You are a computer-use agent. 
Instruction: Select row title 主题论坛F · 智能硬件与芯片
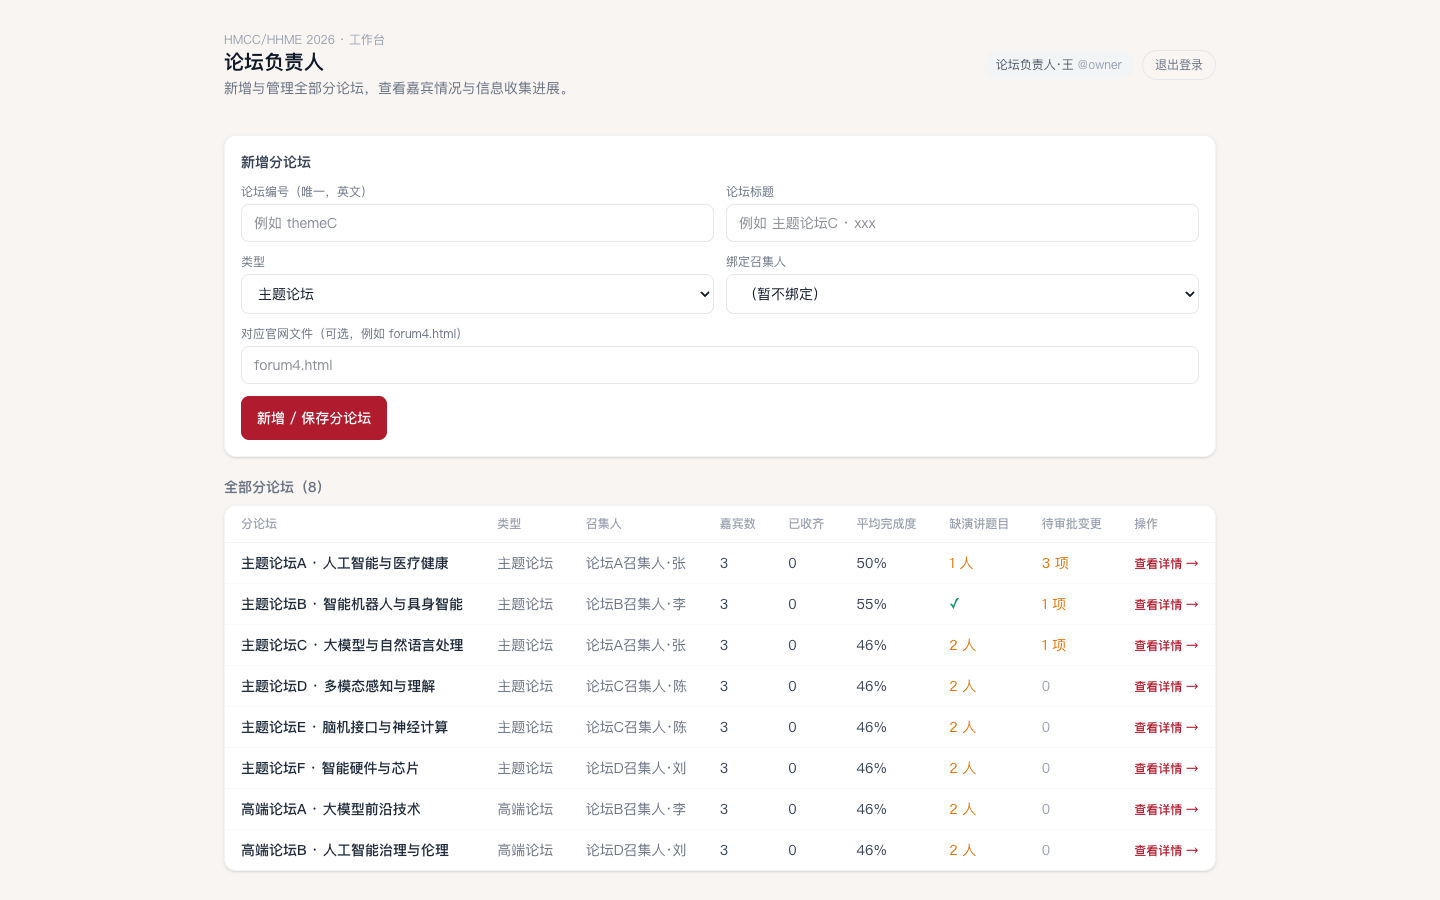click(330, 769)
